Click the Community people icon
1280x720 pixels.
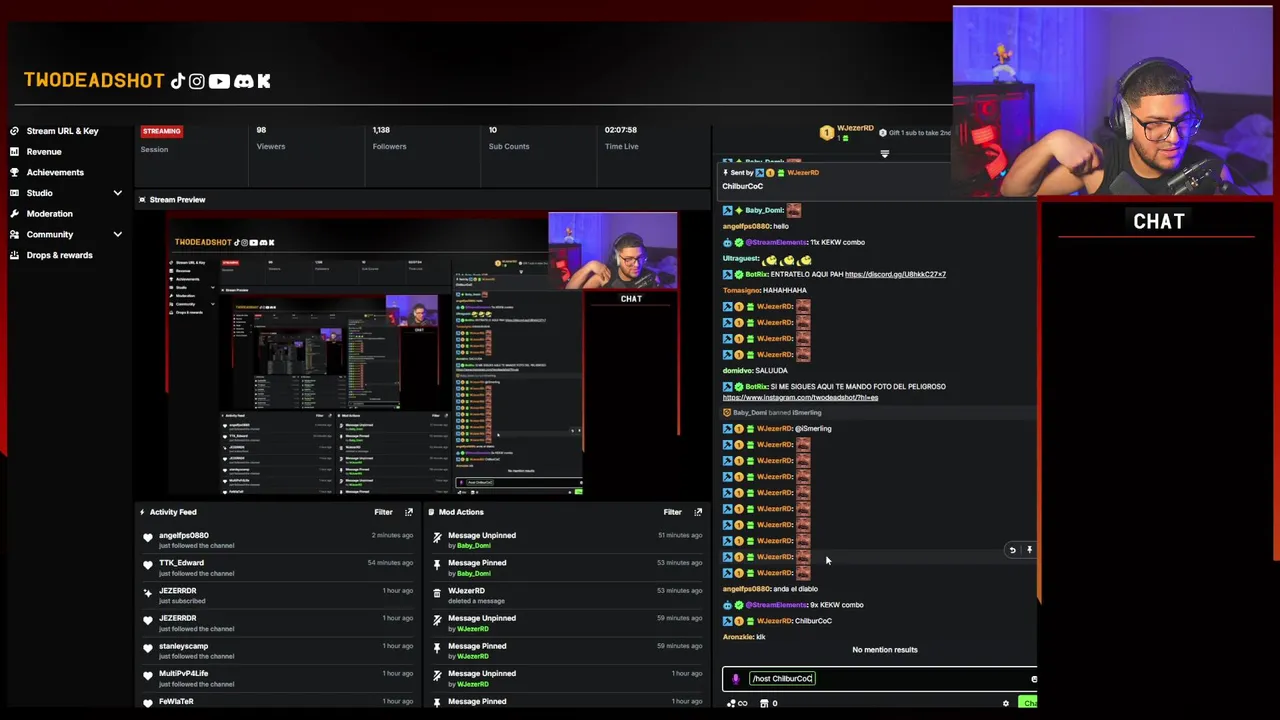click(x=14, y=234)
